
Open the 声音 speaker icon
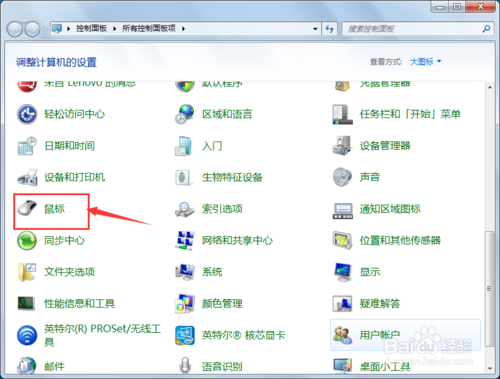342,177
